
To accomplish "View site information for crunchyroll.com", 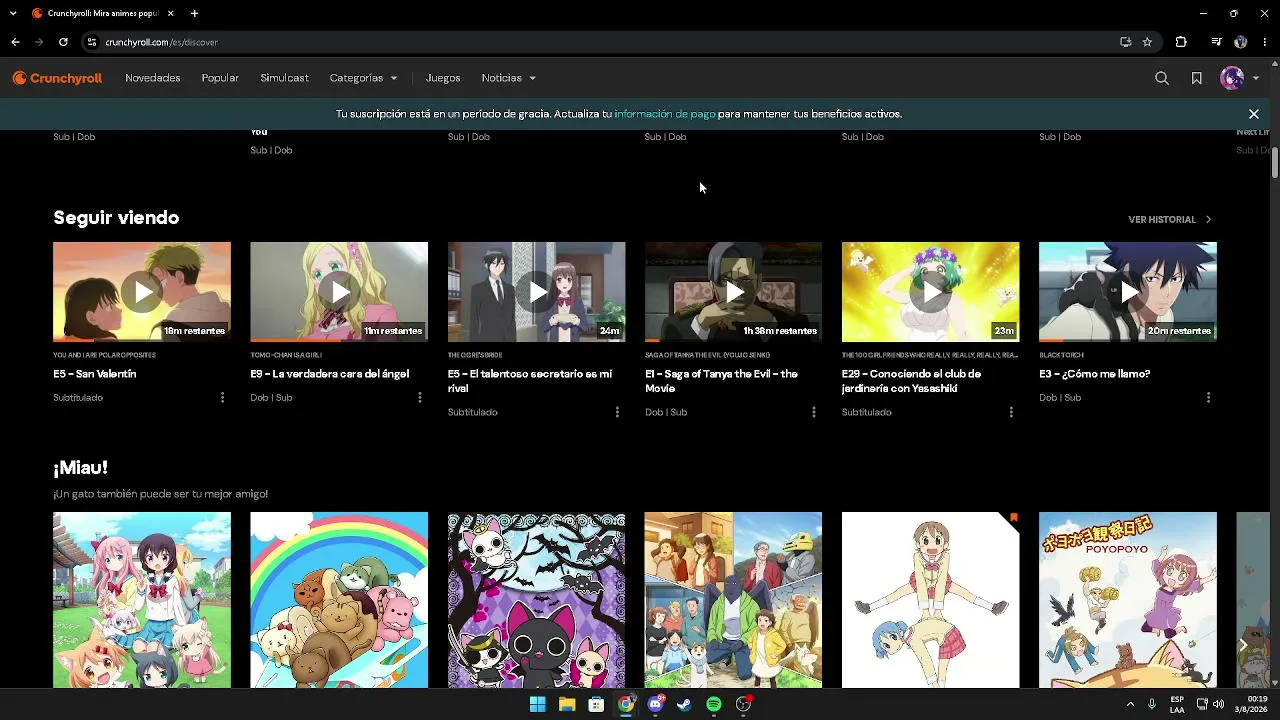I will click(92, 42).
